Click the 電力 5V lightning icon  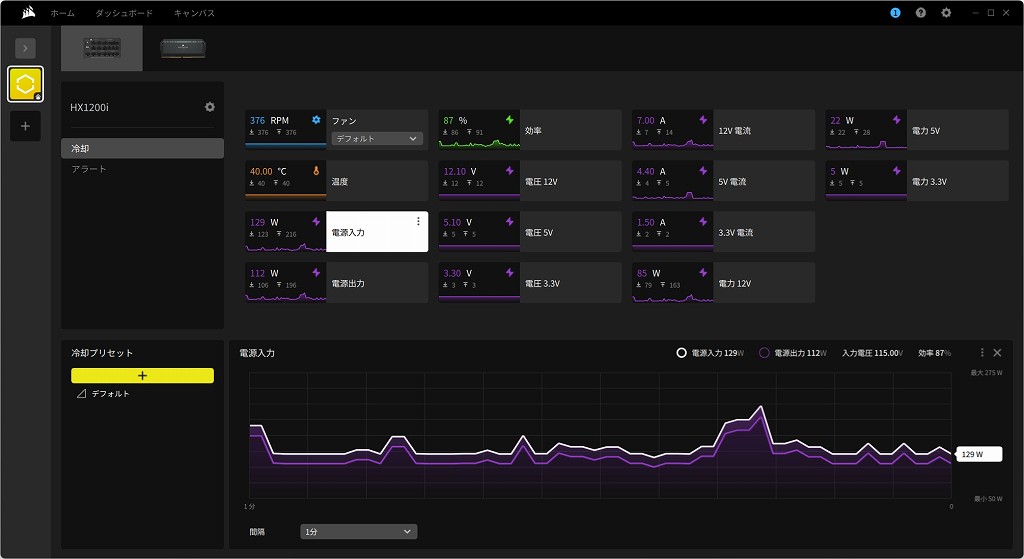coord(897,120)
